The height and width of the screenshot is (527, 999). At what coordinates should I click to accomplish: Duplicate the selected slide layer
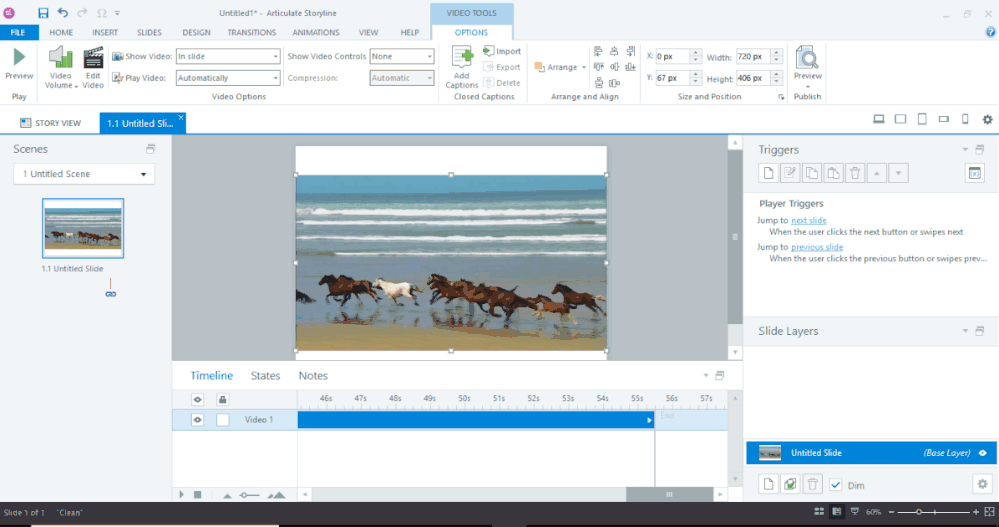[790, 484]
